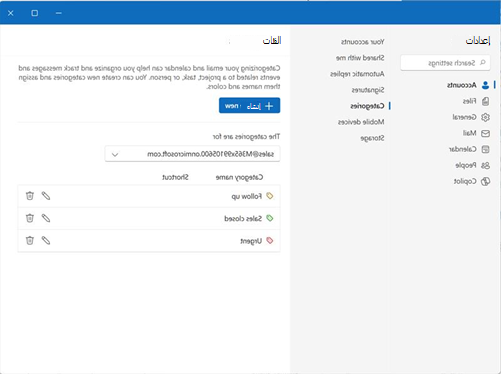Select Storage submenu item
501x374 pixels.
click(x=372, y=138)
